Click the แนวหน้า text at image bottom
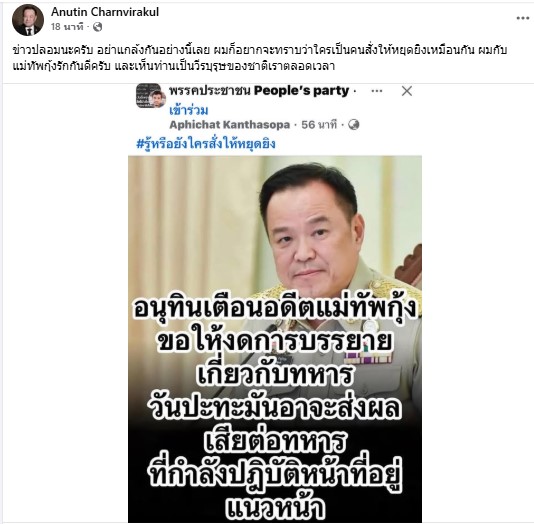The width and height of the screenshot is (534, 524). click(275, 507)
